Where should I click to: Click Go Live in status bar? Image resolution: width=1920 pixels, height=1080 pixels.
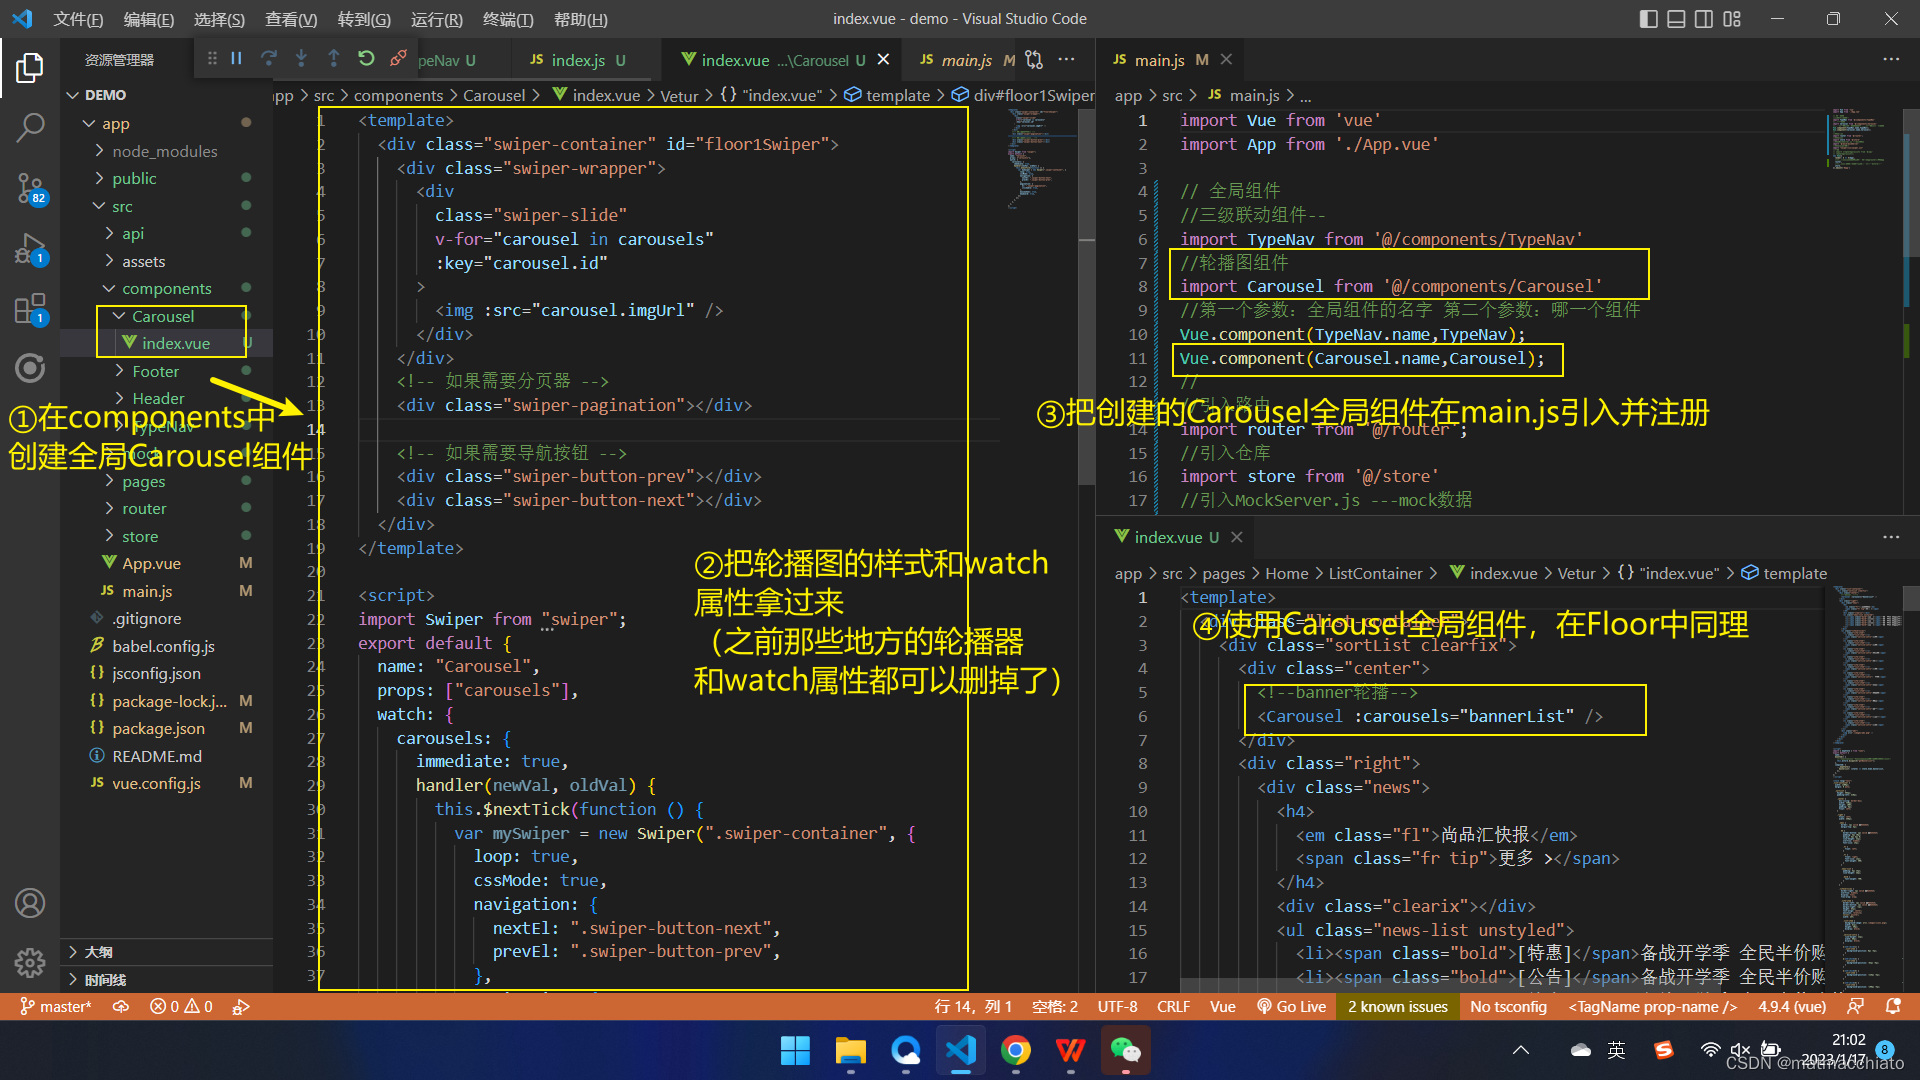tap(1291, 1006)
